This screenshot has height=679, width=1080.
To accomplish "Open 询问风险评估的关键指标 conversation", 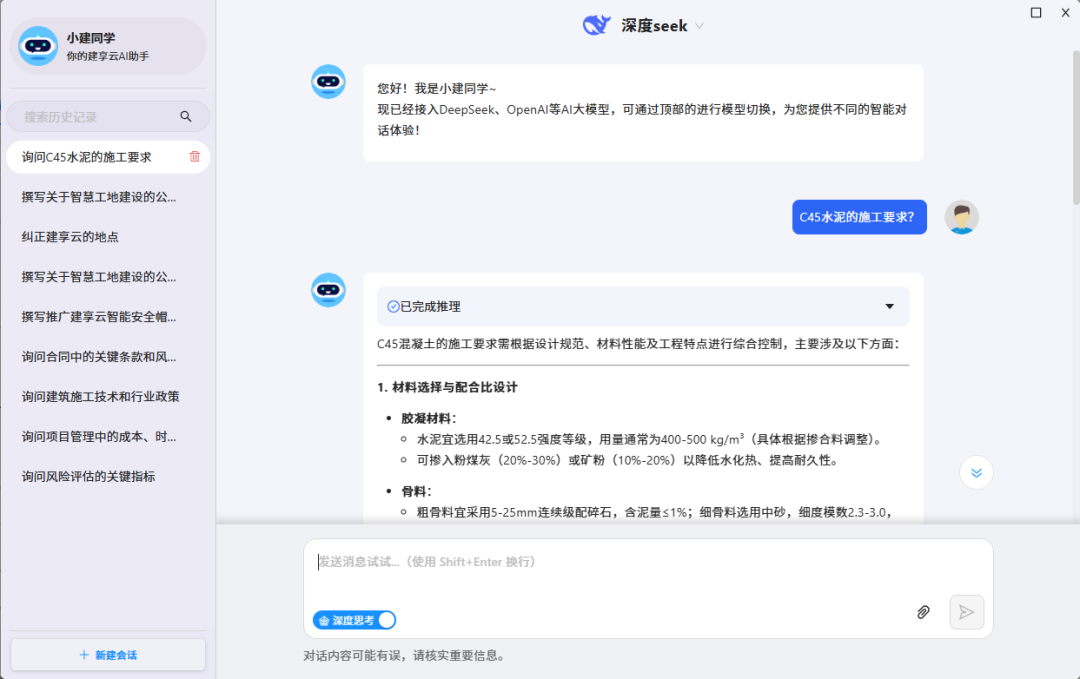I will (88, 477).
